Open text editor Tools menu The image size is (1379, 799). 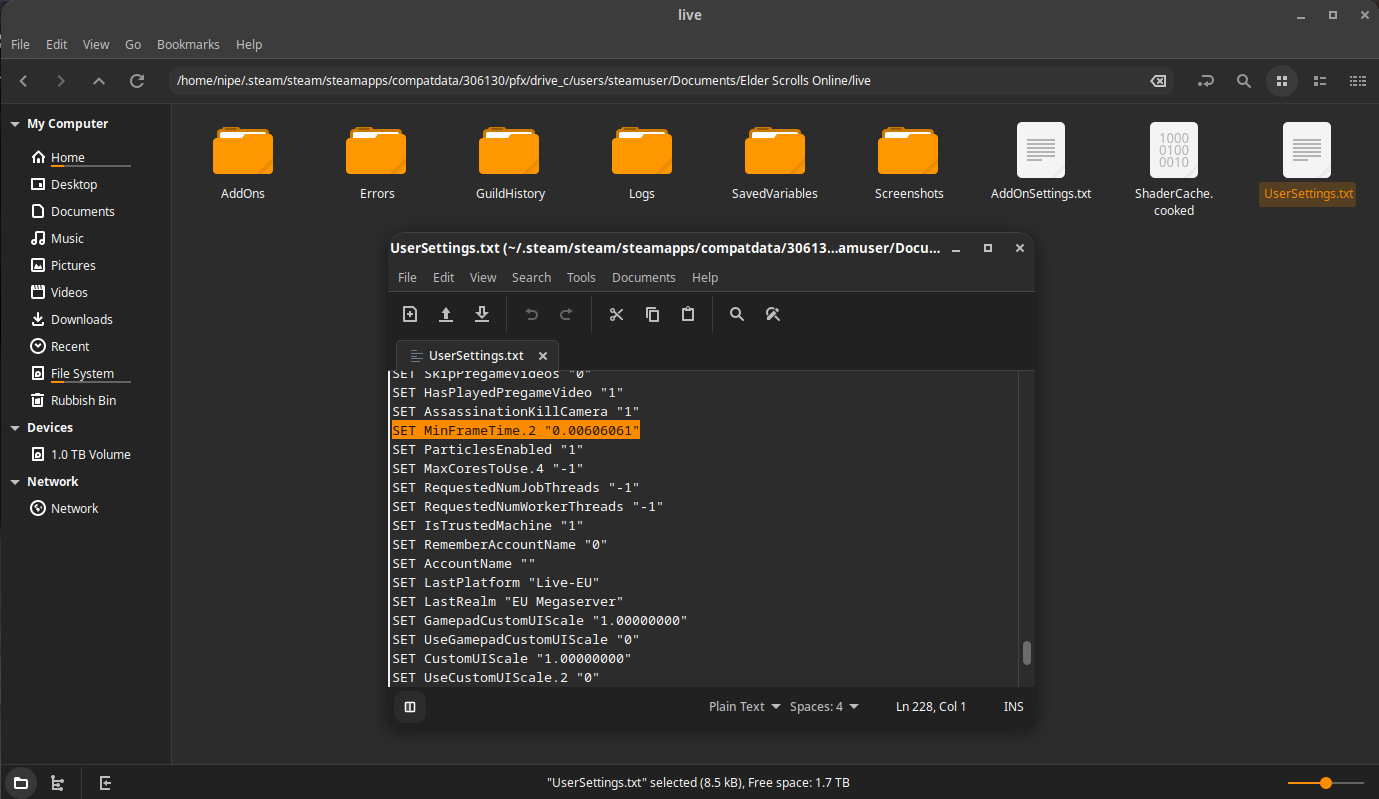click(581, 277)
